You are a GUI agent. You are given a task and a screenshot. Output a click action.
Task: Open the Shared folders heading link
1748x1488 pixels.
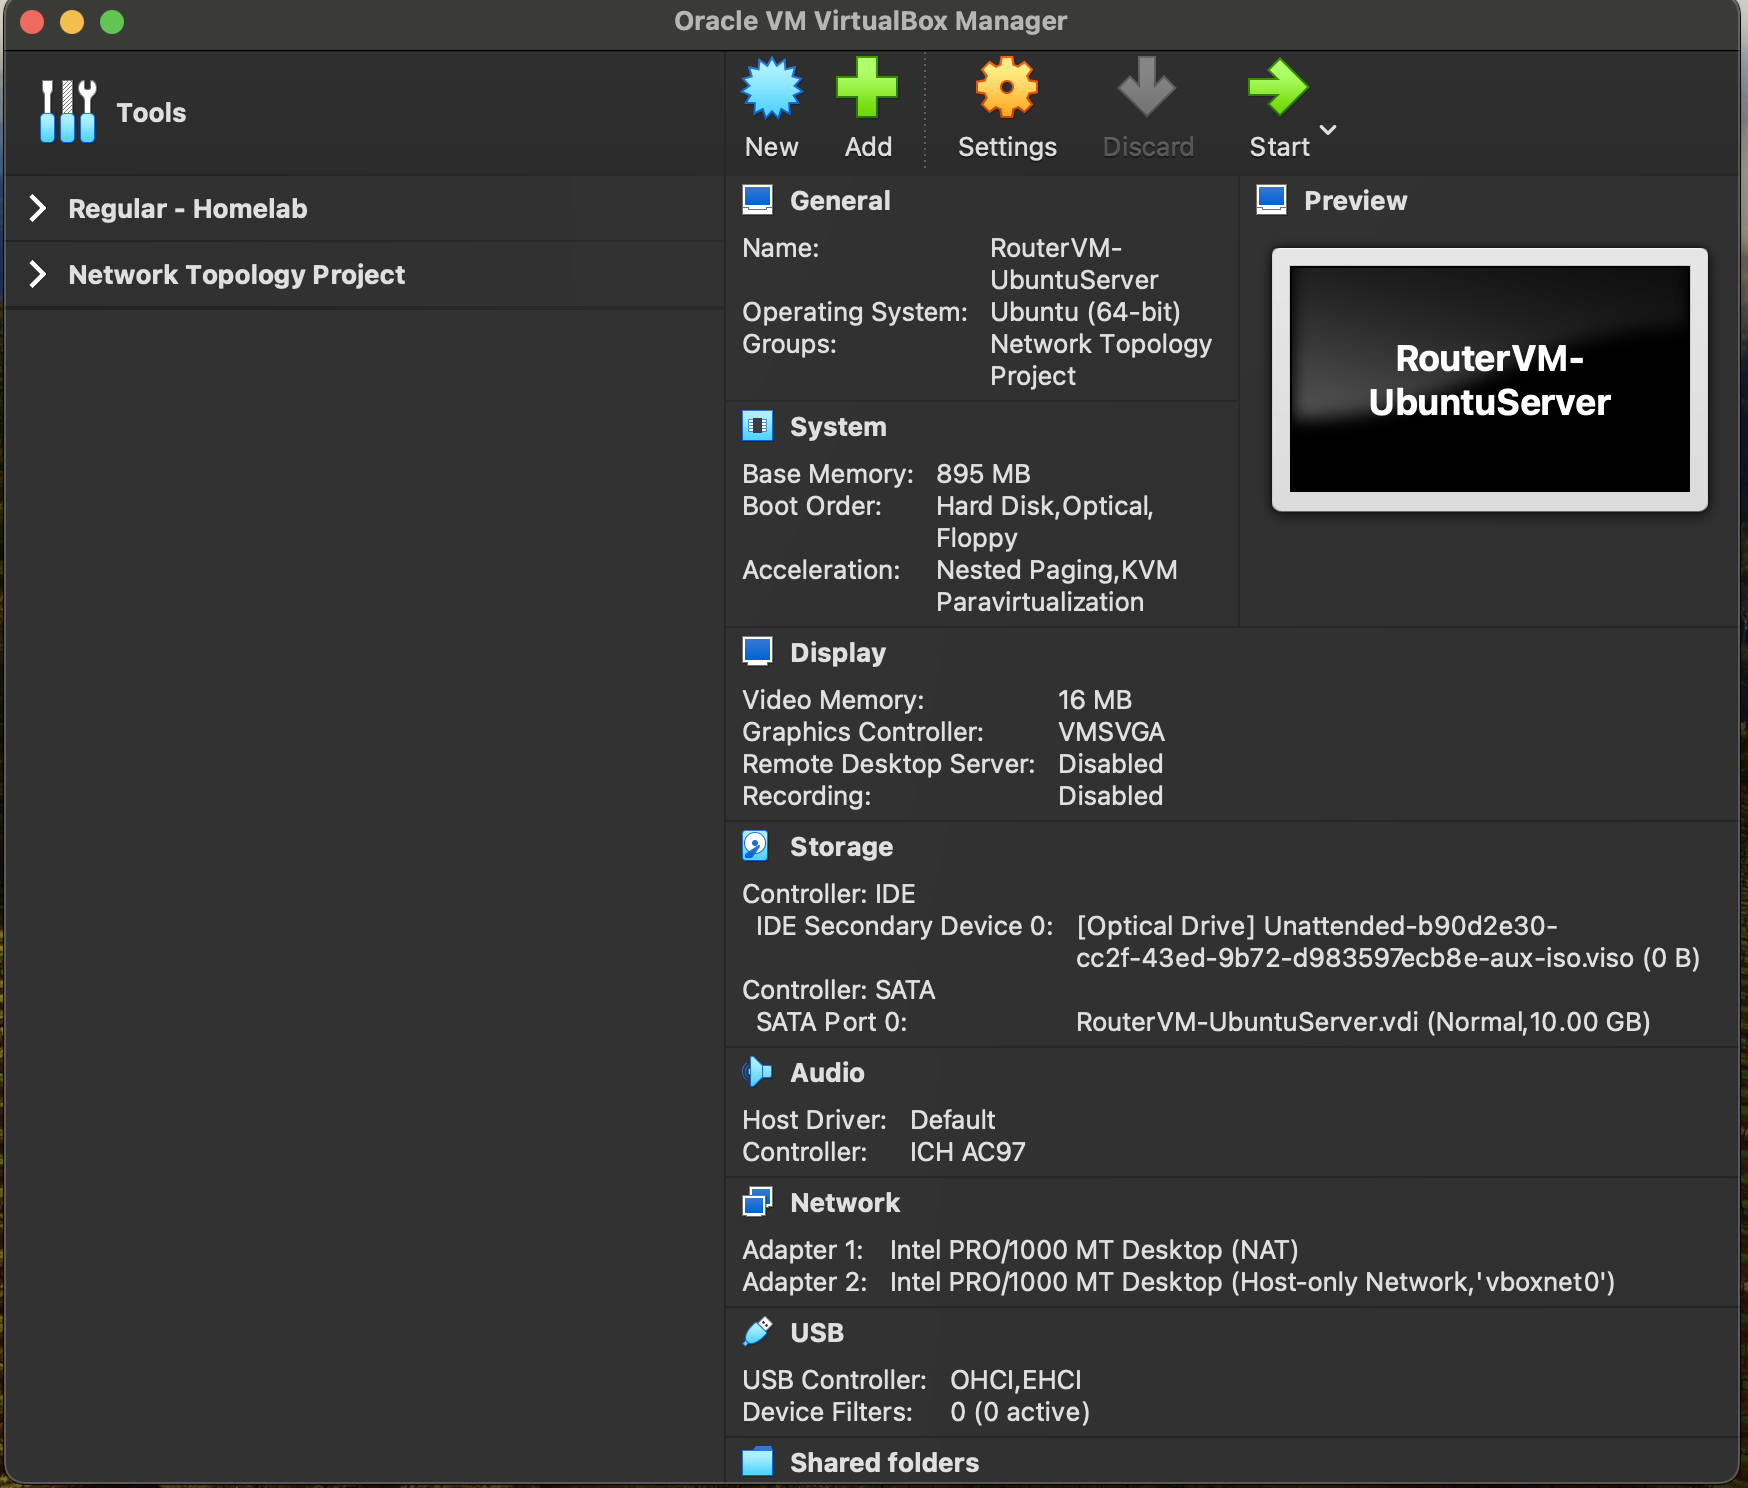click(884, 1463)
